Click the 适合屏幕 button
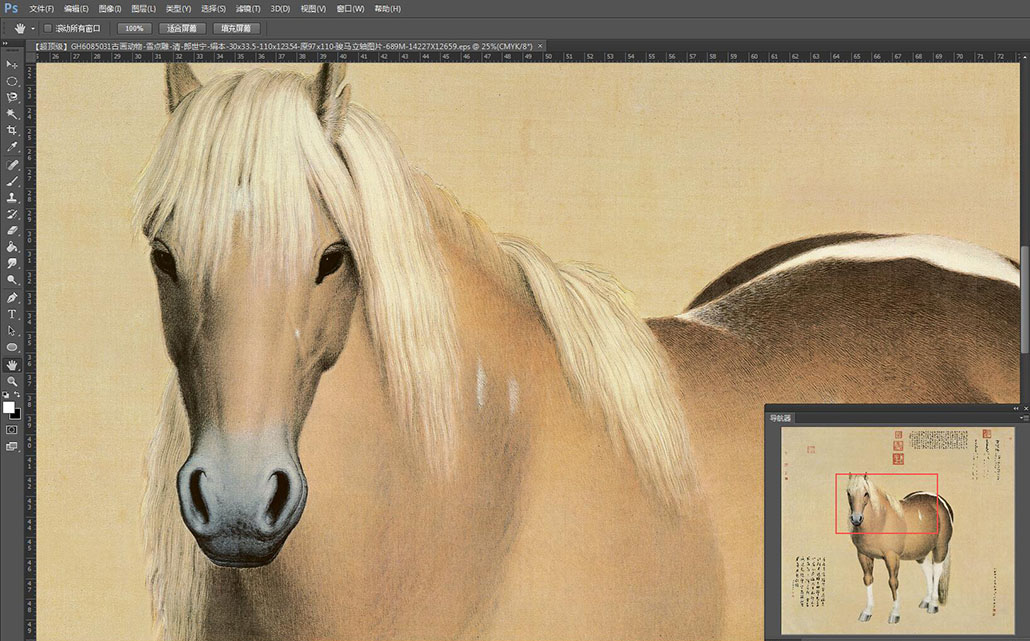The height and width of the screenshot is (641, 1030). (x=182, y=28)
